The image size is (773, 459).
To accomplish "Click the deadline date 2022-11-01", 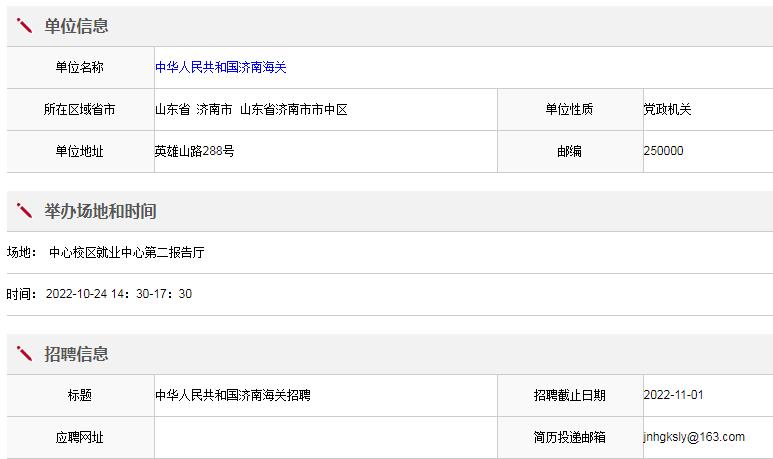I will tap(673, 395).
